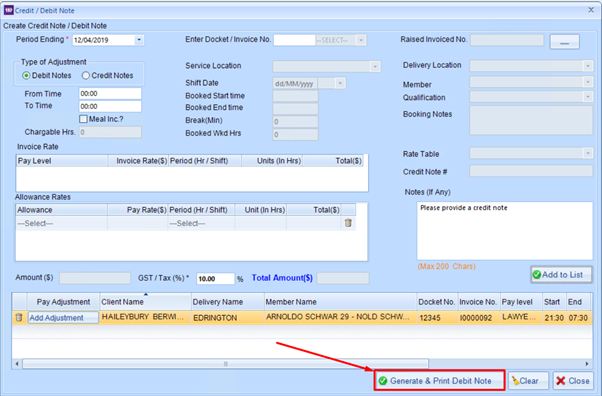Select the Credit Notes radio button

(86, 76)
